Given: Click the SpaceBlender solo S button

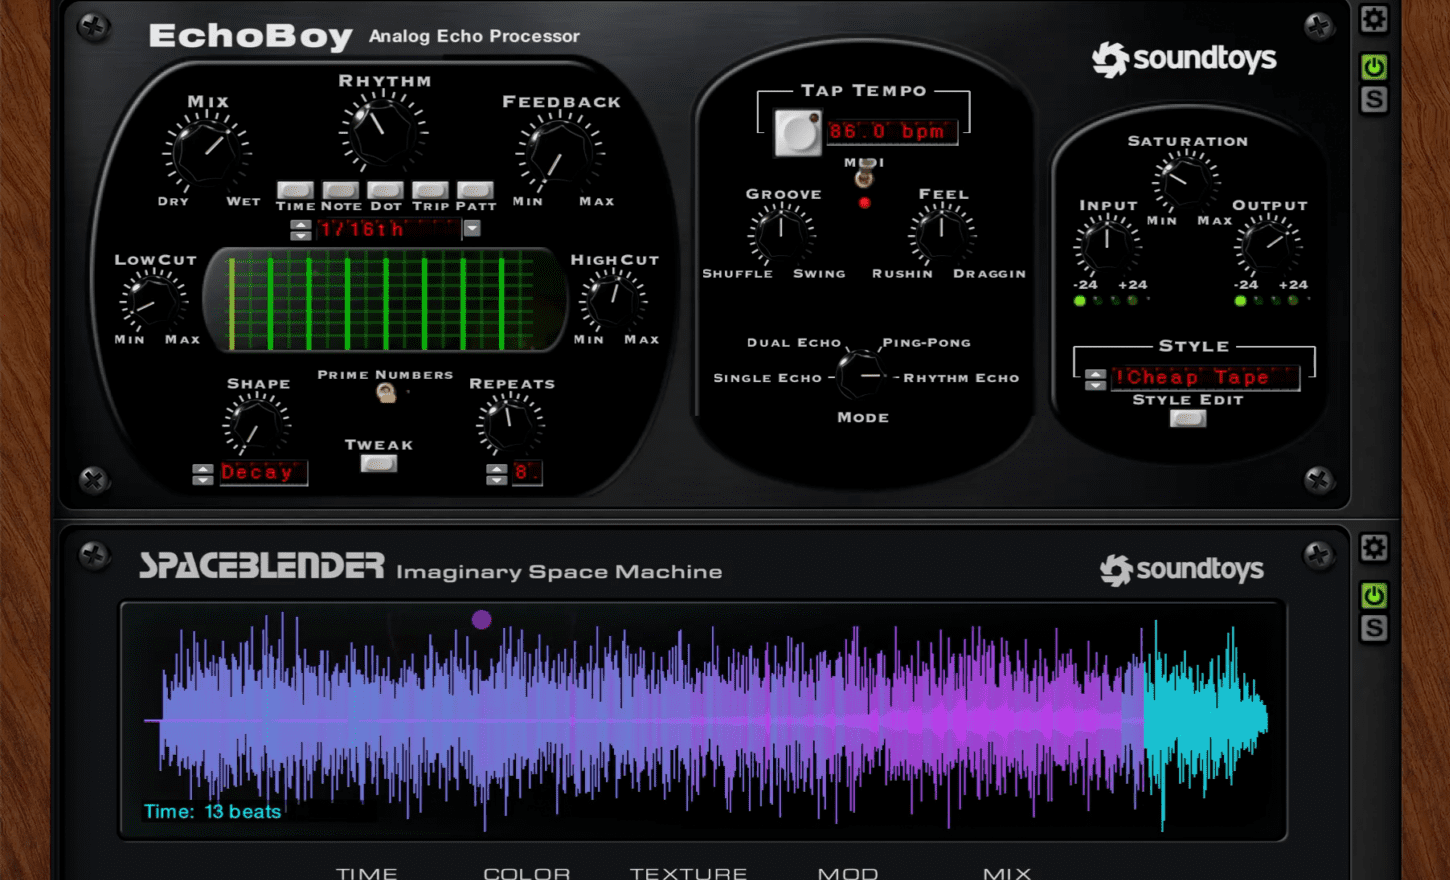Looking at the screenshot, I should (x=1374, y=629).
